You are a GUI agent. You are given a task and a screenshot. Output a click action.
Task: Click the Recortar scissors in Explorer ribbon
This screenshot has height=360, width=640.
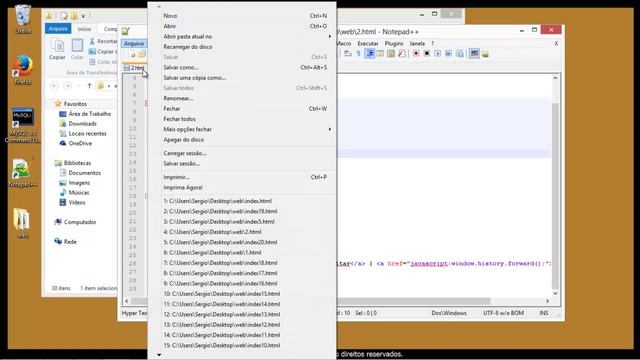(x=92, y=41)
